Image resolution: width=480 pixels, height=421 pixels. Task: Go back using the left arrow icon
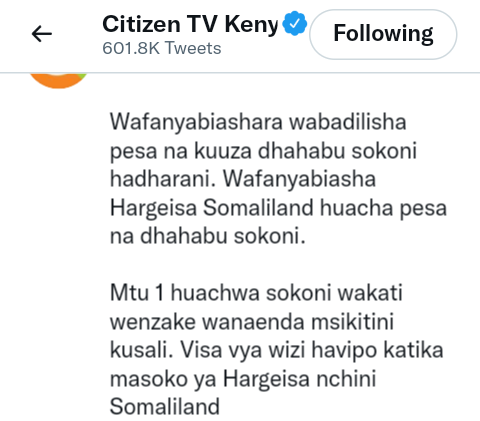42,34
